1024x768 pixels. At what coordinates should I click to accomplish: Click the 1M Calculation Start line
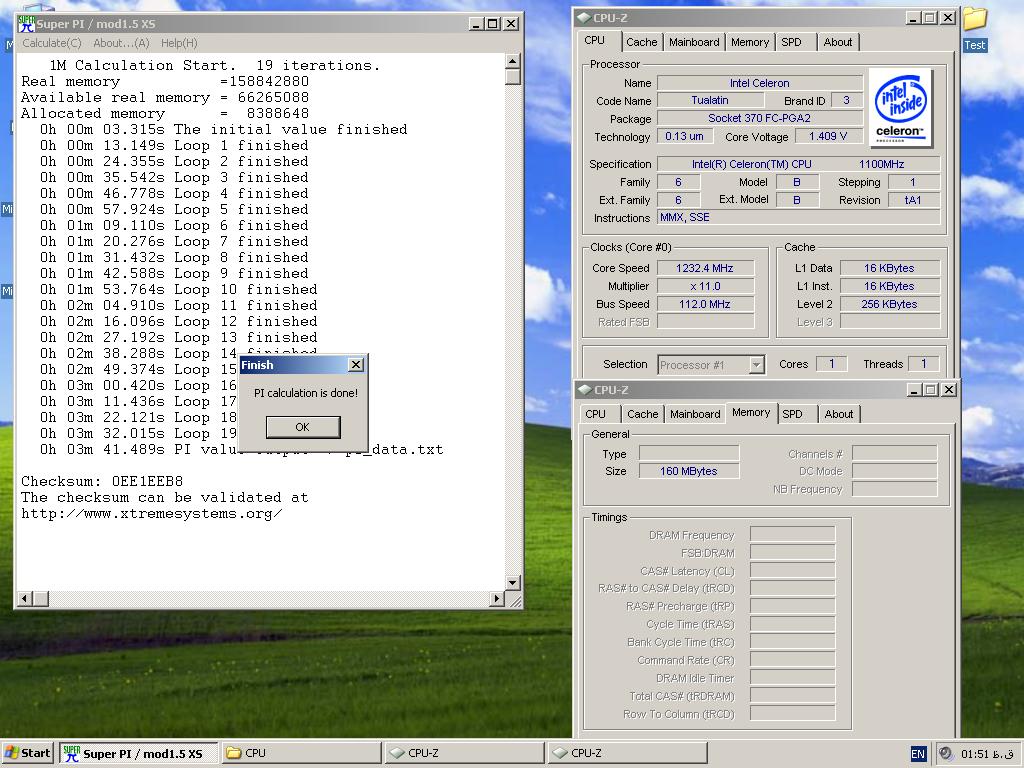coord(214,65)
